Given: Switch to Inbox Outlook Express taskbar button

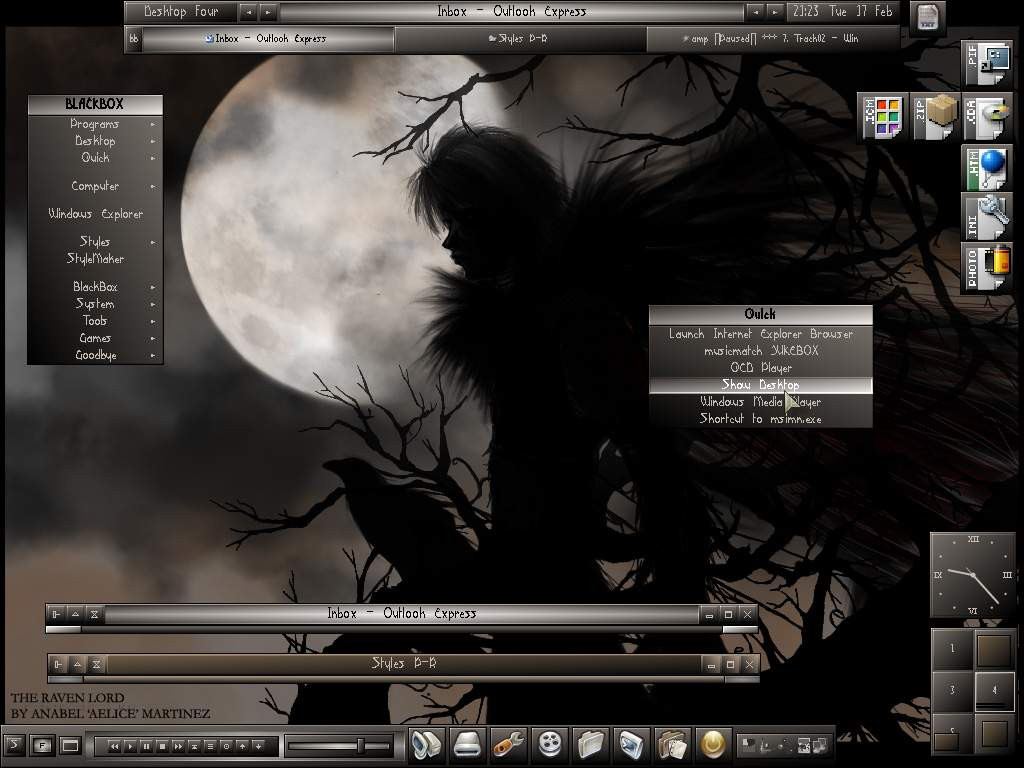Looking at the screenshot, I should point(268,39).
